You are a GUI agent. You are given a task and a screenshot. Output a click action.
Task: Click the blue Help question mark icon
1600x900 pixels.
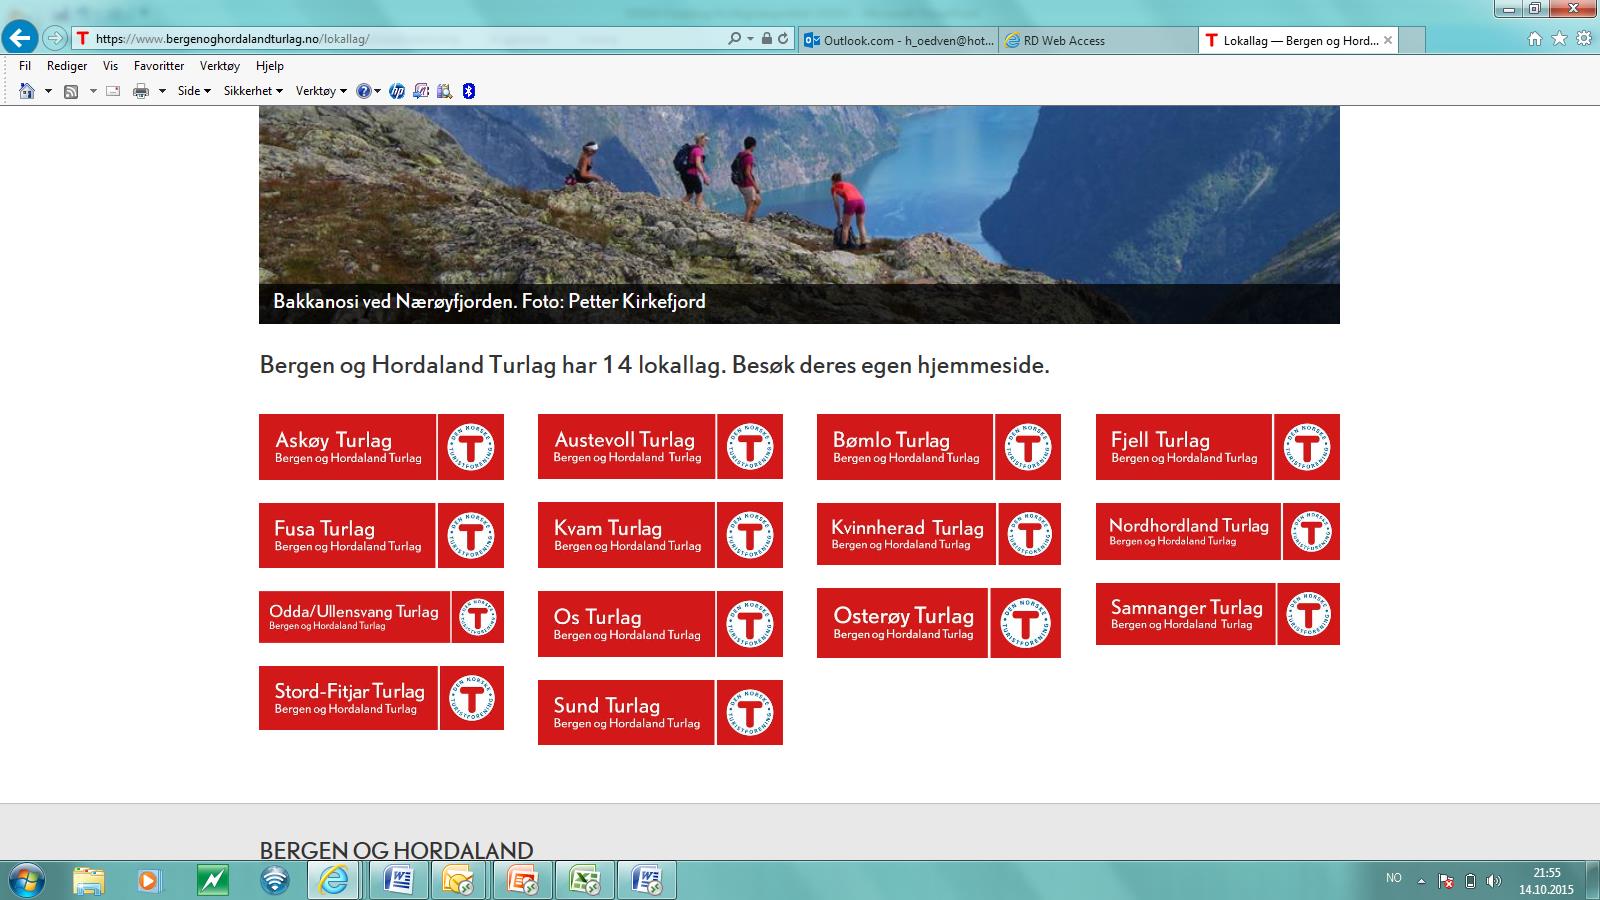pyautogui.click(x=364, y=91)
